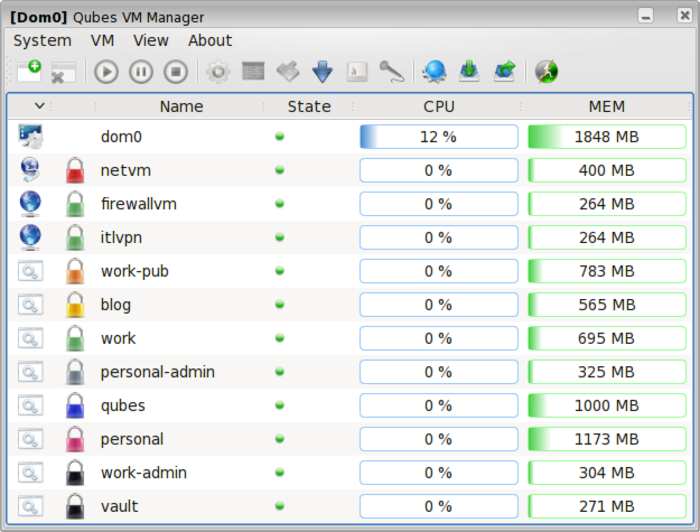Screen dimensions: 700x532
Task: Click the Backup VMs green arrow icon
Action: pyautogui.click(x=469, y=71)
